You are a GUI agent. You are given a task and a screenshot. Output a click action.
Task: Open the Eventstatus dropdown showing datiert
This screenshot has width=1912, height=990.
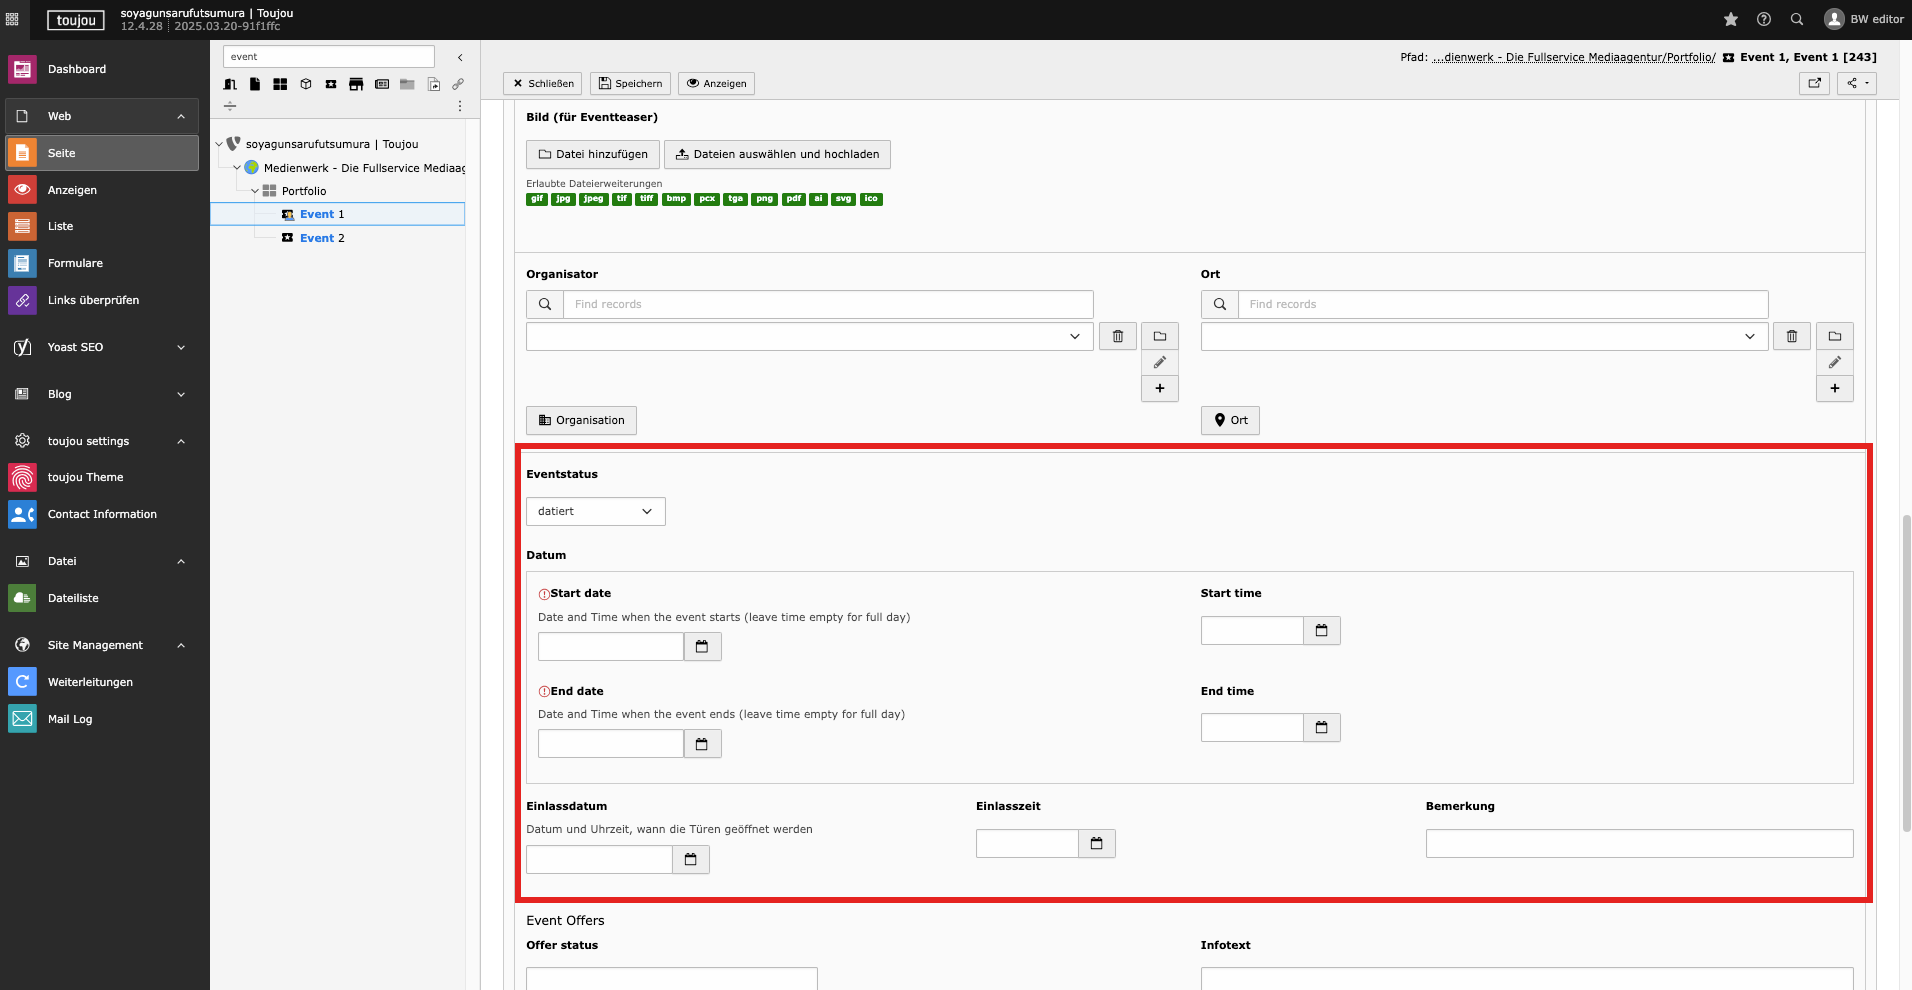tap(595, 512)
